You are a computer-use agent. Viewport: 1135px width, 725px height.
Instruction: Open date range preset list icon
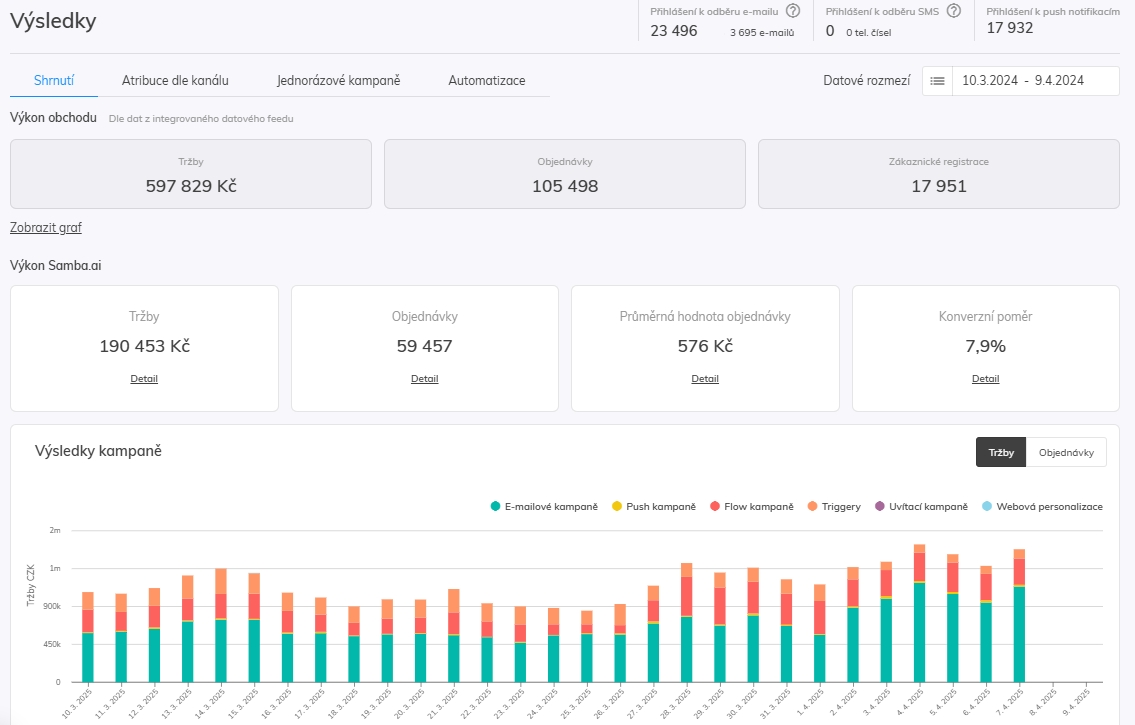(x=937, y=81)
